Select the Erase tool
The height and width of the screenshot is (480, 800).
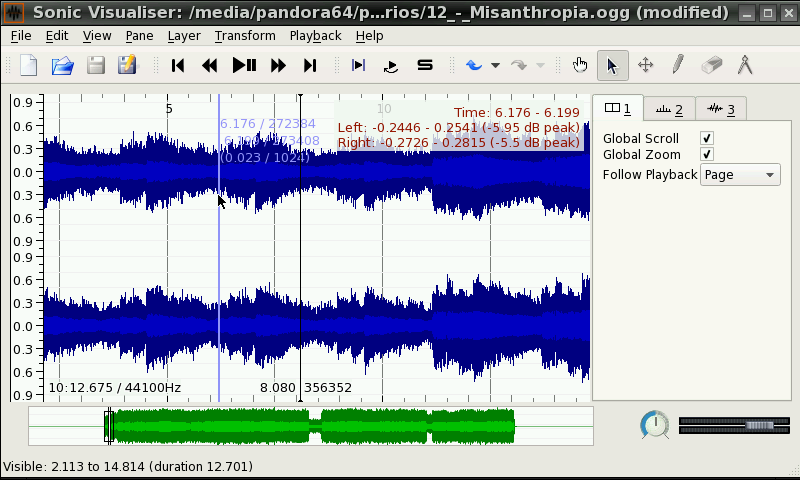point(711,66)
